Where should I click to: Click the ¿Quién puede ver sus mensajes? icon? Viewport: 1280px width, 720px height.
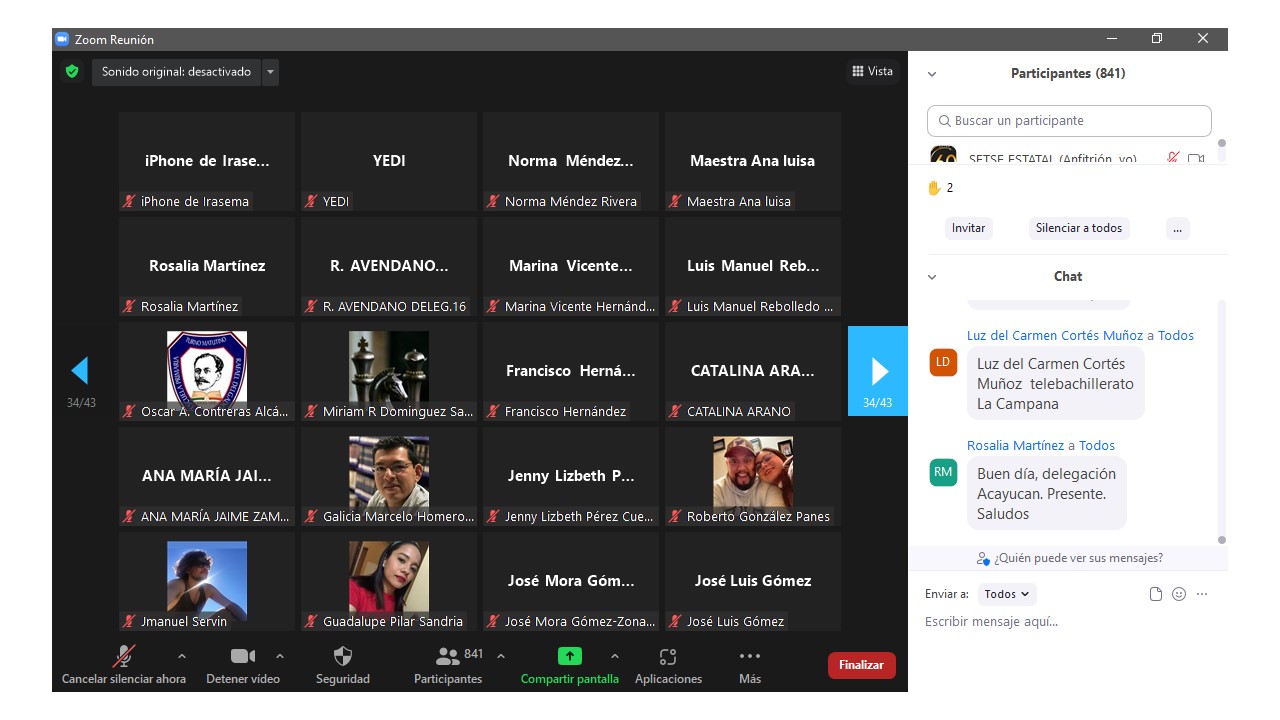point(984,558)
